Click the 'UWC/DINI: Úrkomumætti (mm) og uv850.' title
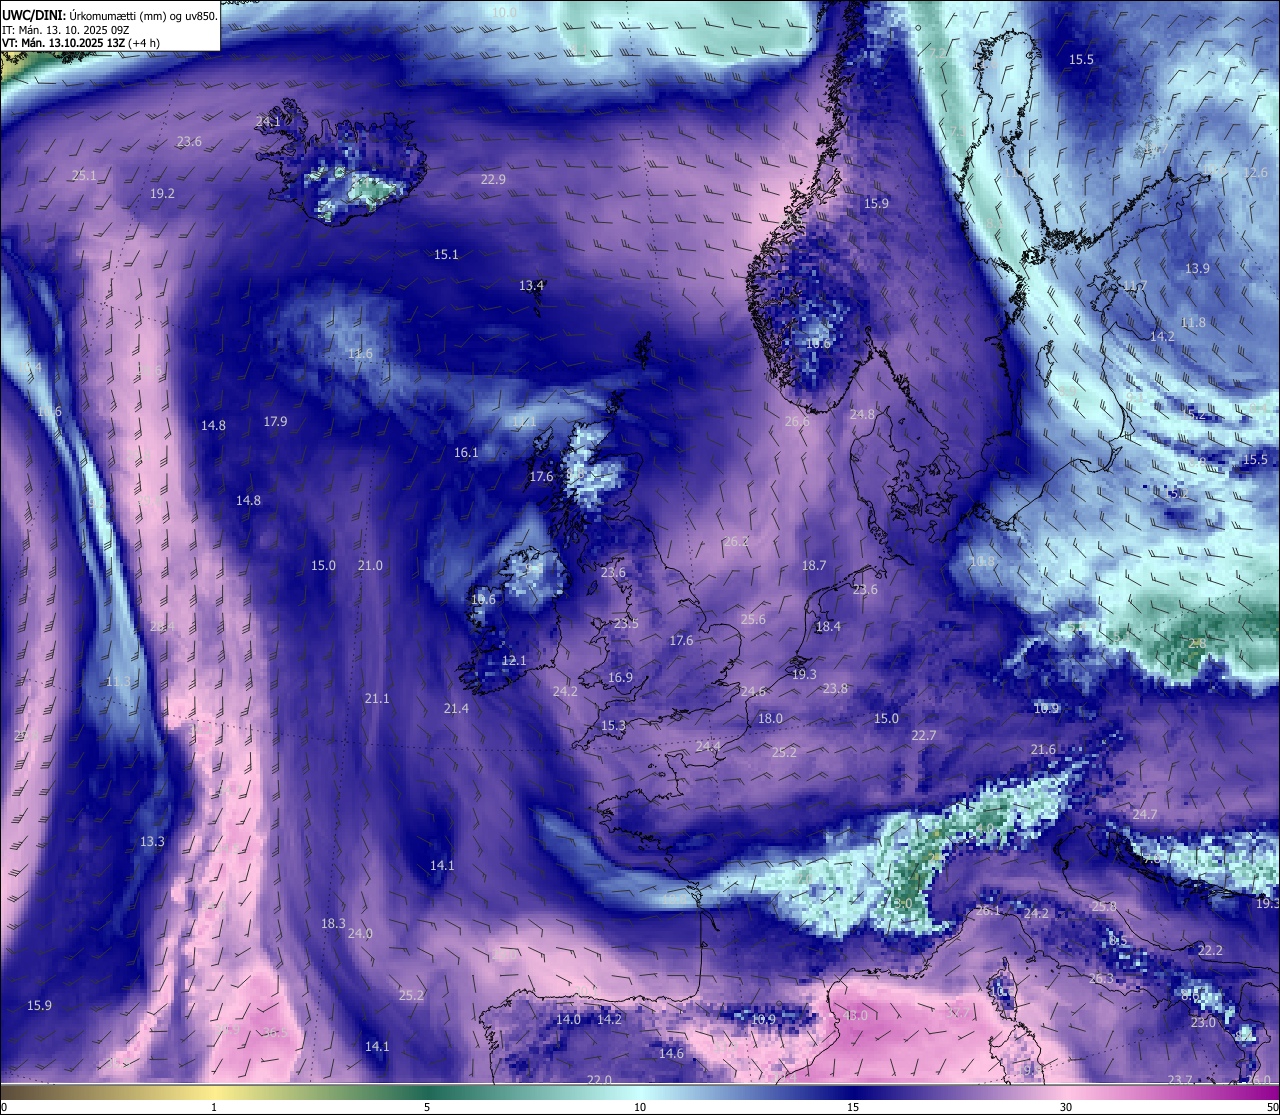 110,15
